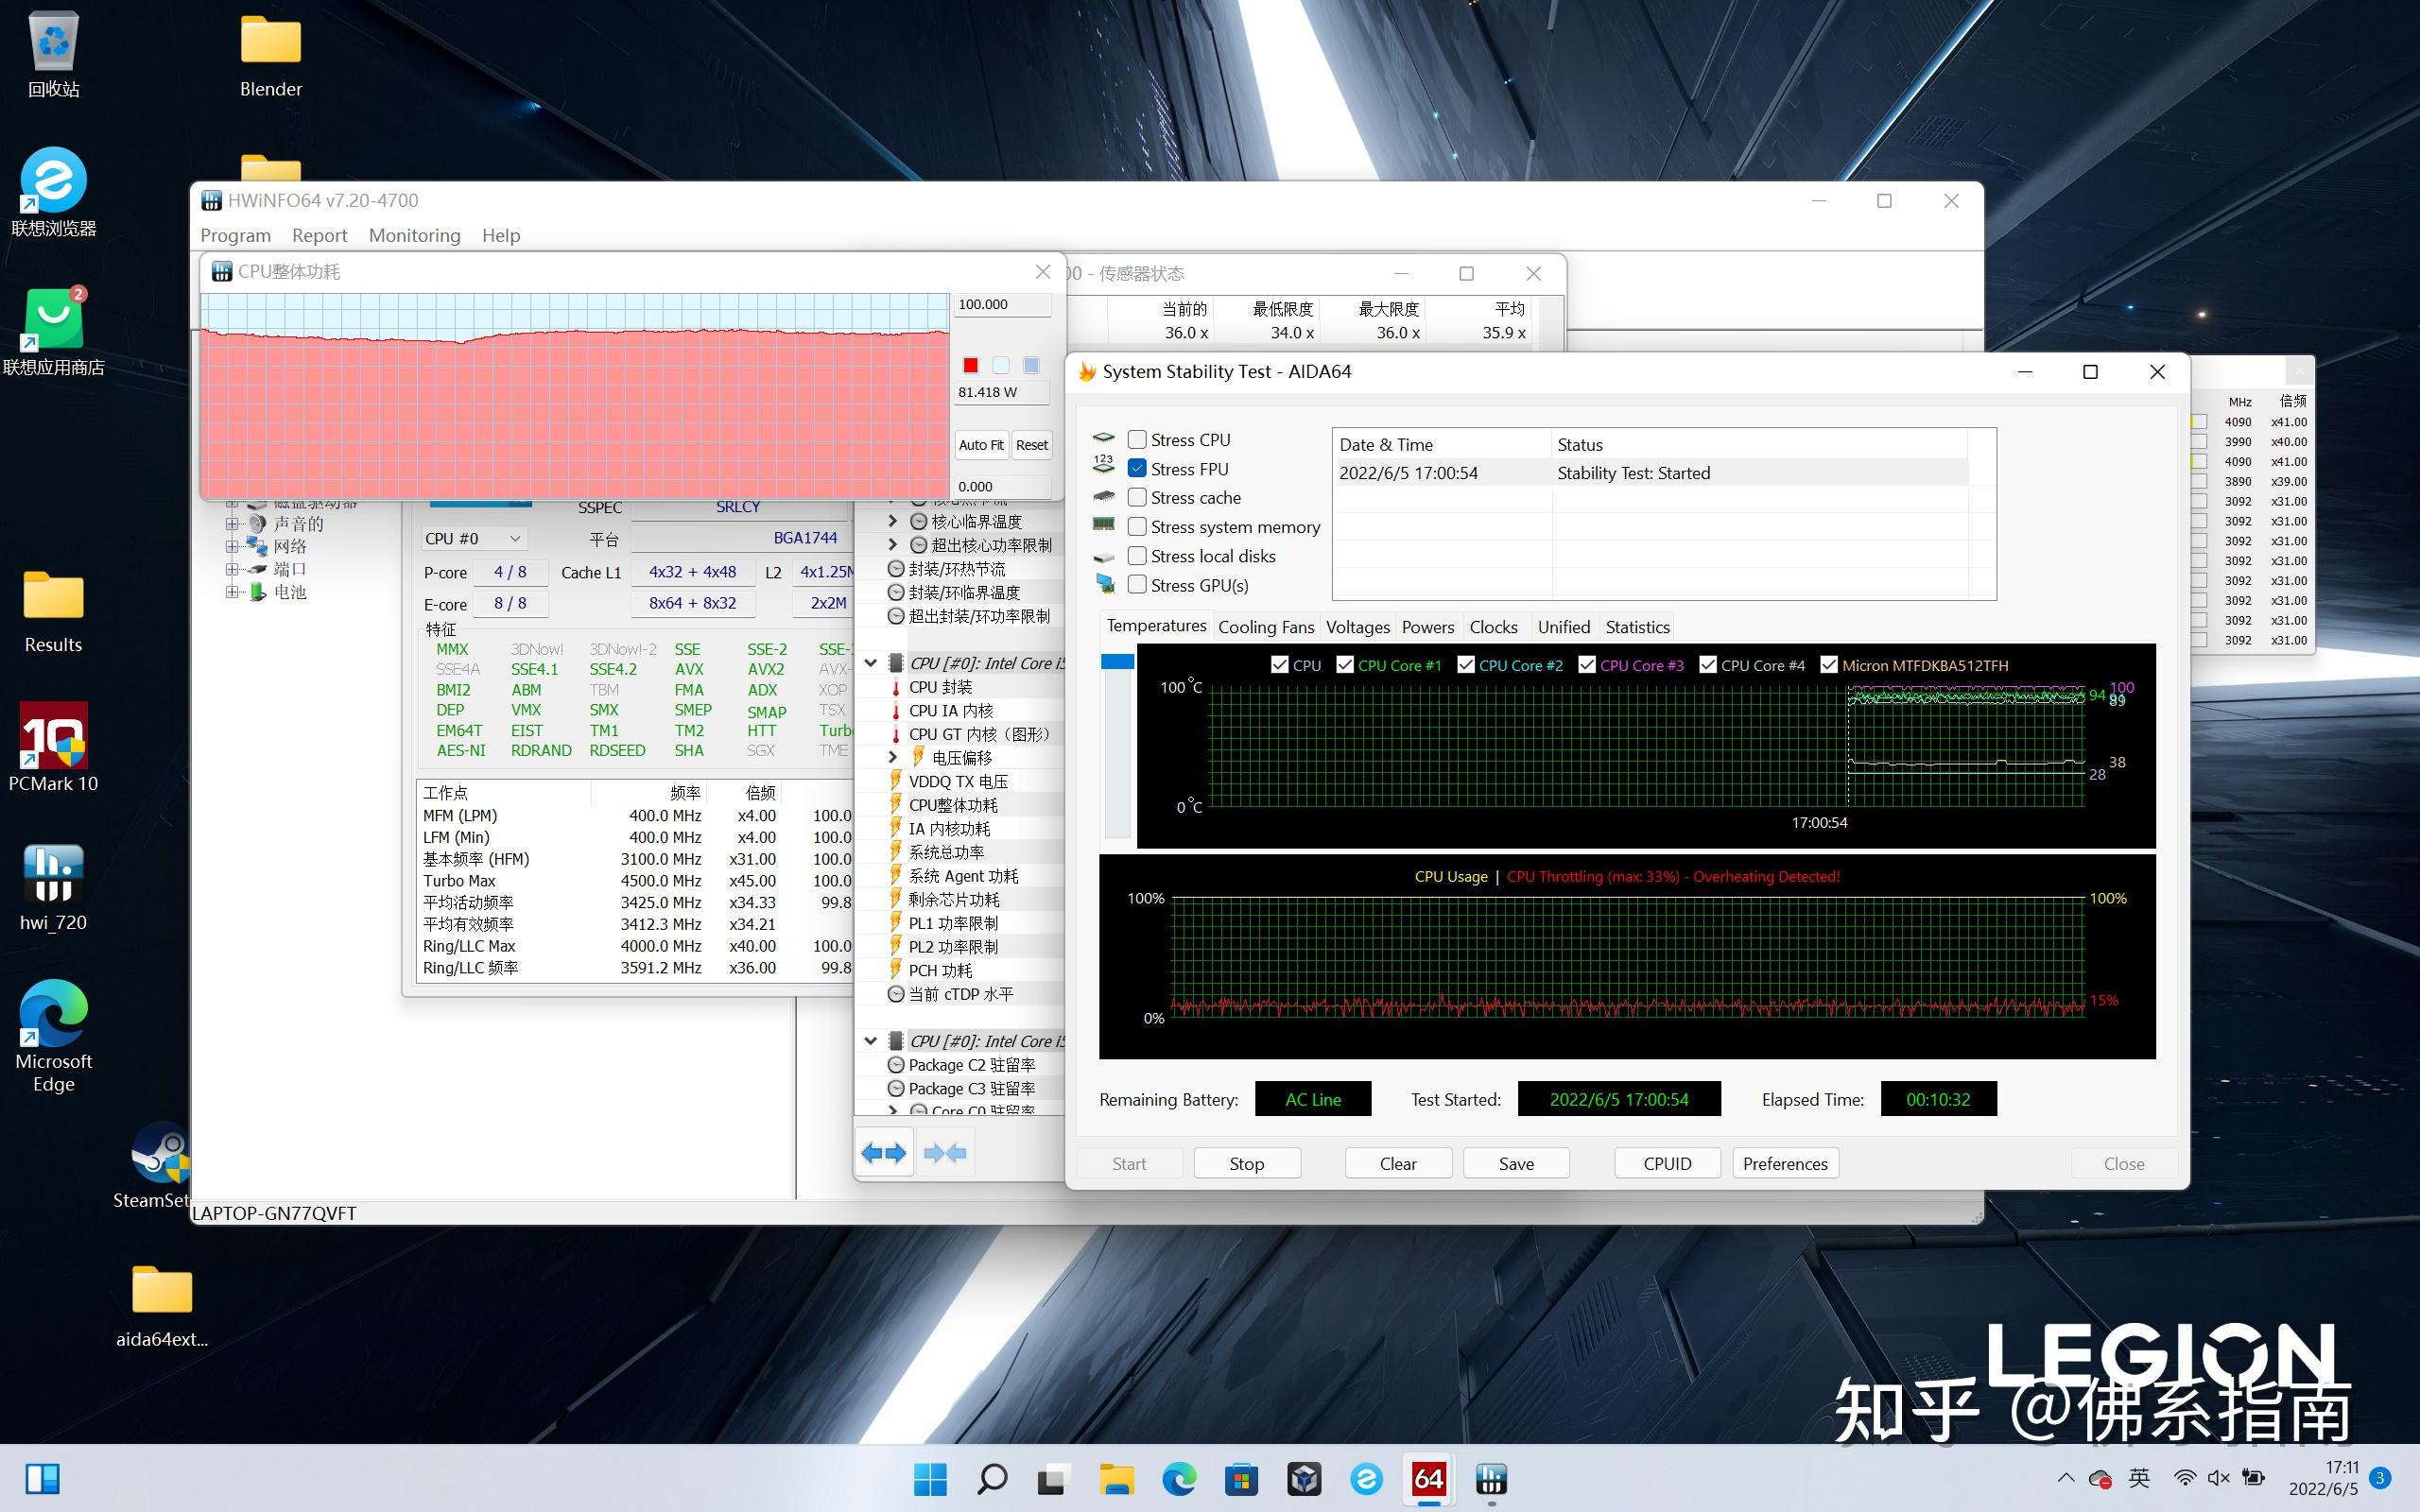Open the Report menu in HWiNFO64
This screenshot has width=2420, height=1512.
click(x=319, y=233)
